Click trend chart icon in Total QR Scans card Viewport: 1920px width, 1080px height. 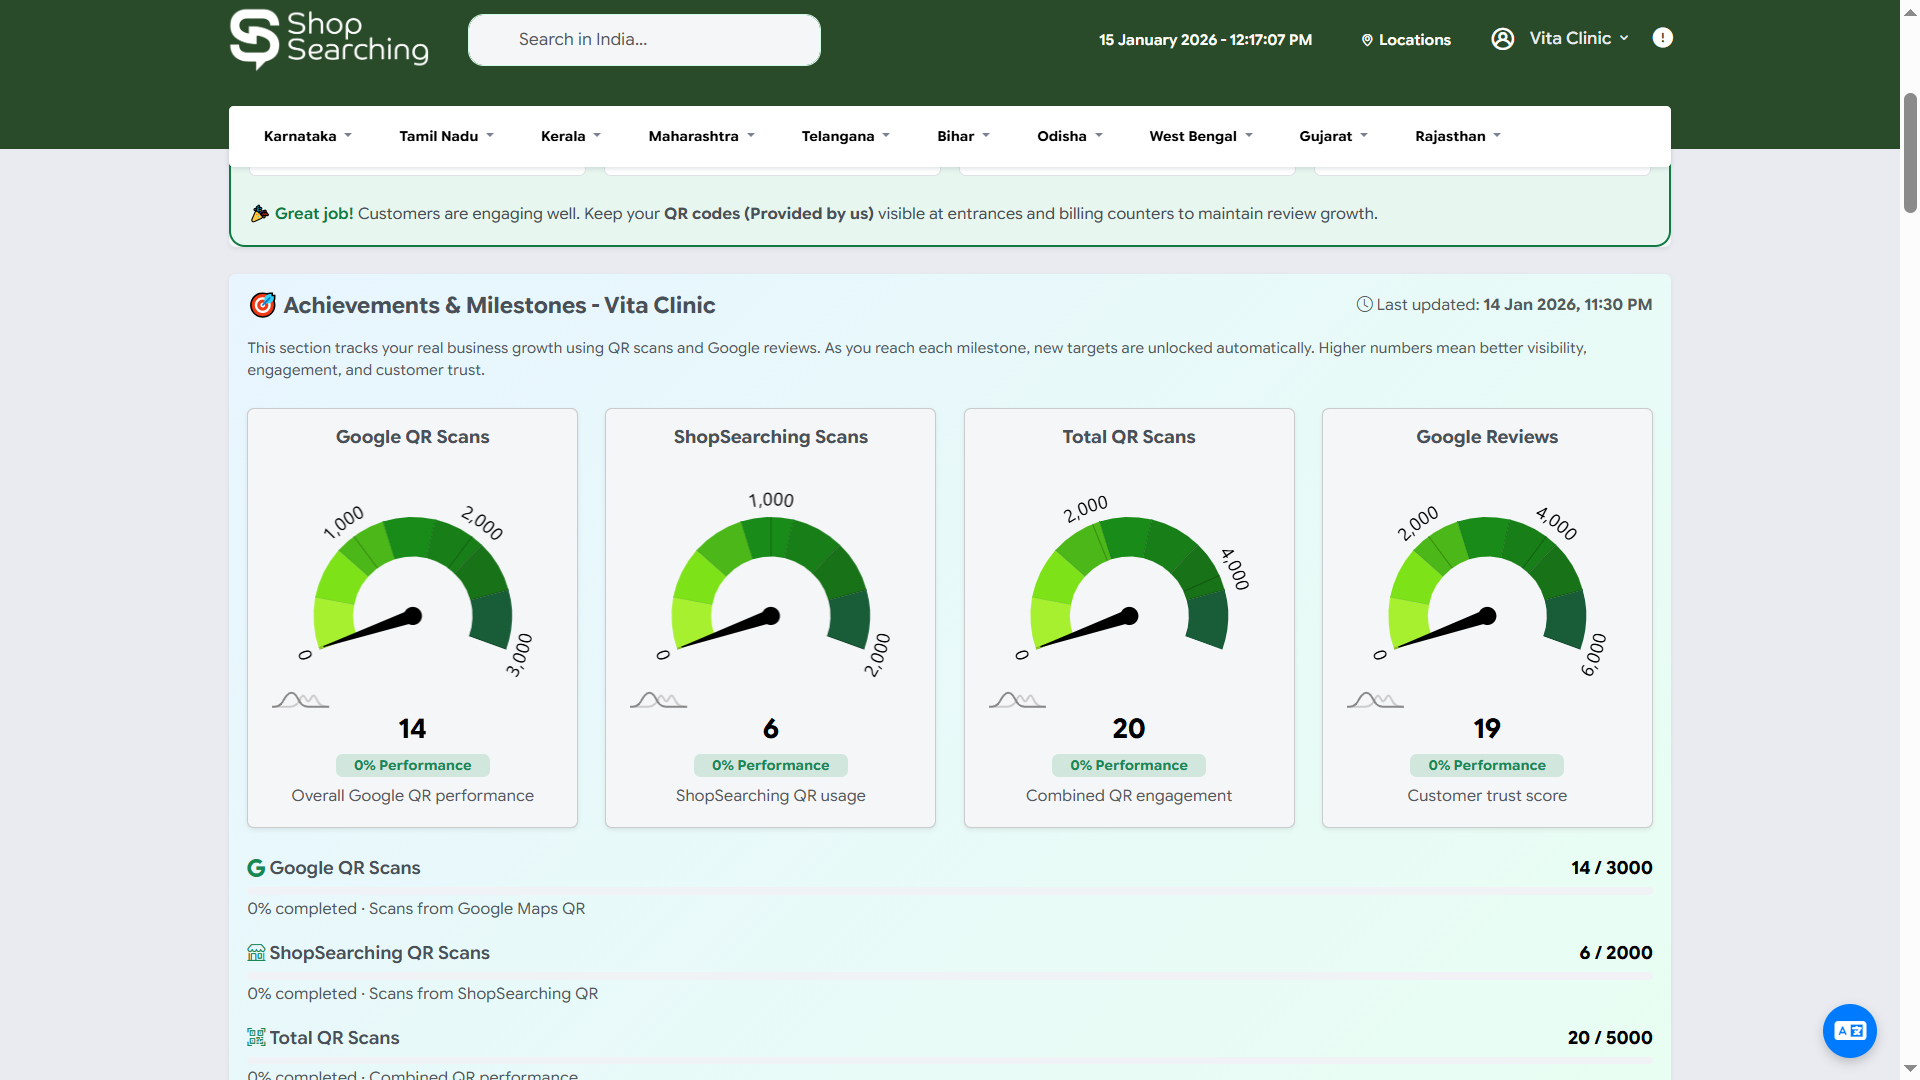click(x=1017, y=700)
